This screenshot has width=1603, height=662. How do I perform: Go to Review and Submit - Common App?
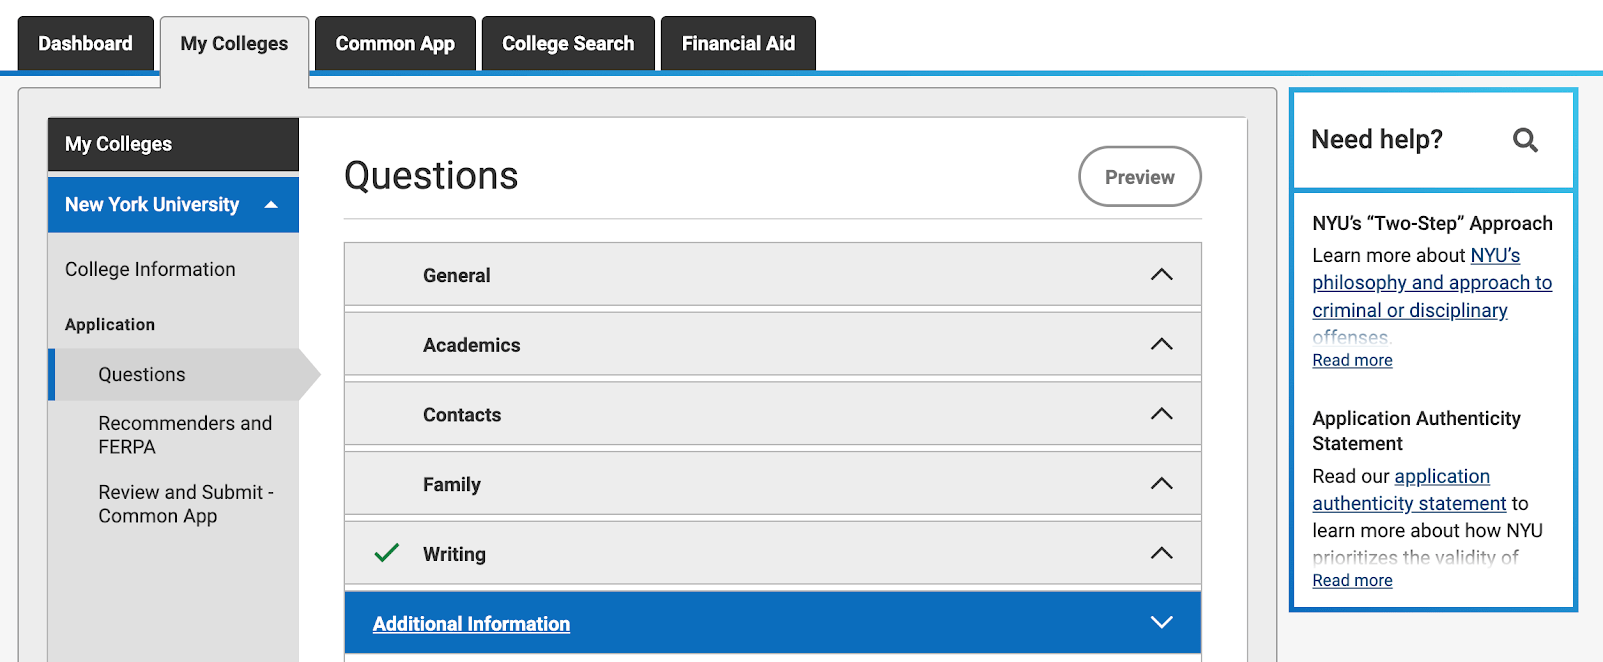(x=185, y=504)
